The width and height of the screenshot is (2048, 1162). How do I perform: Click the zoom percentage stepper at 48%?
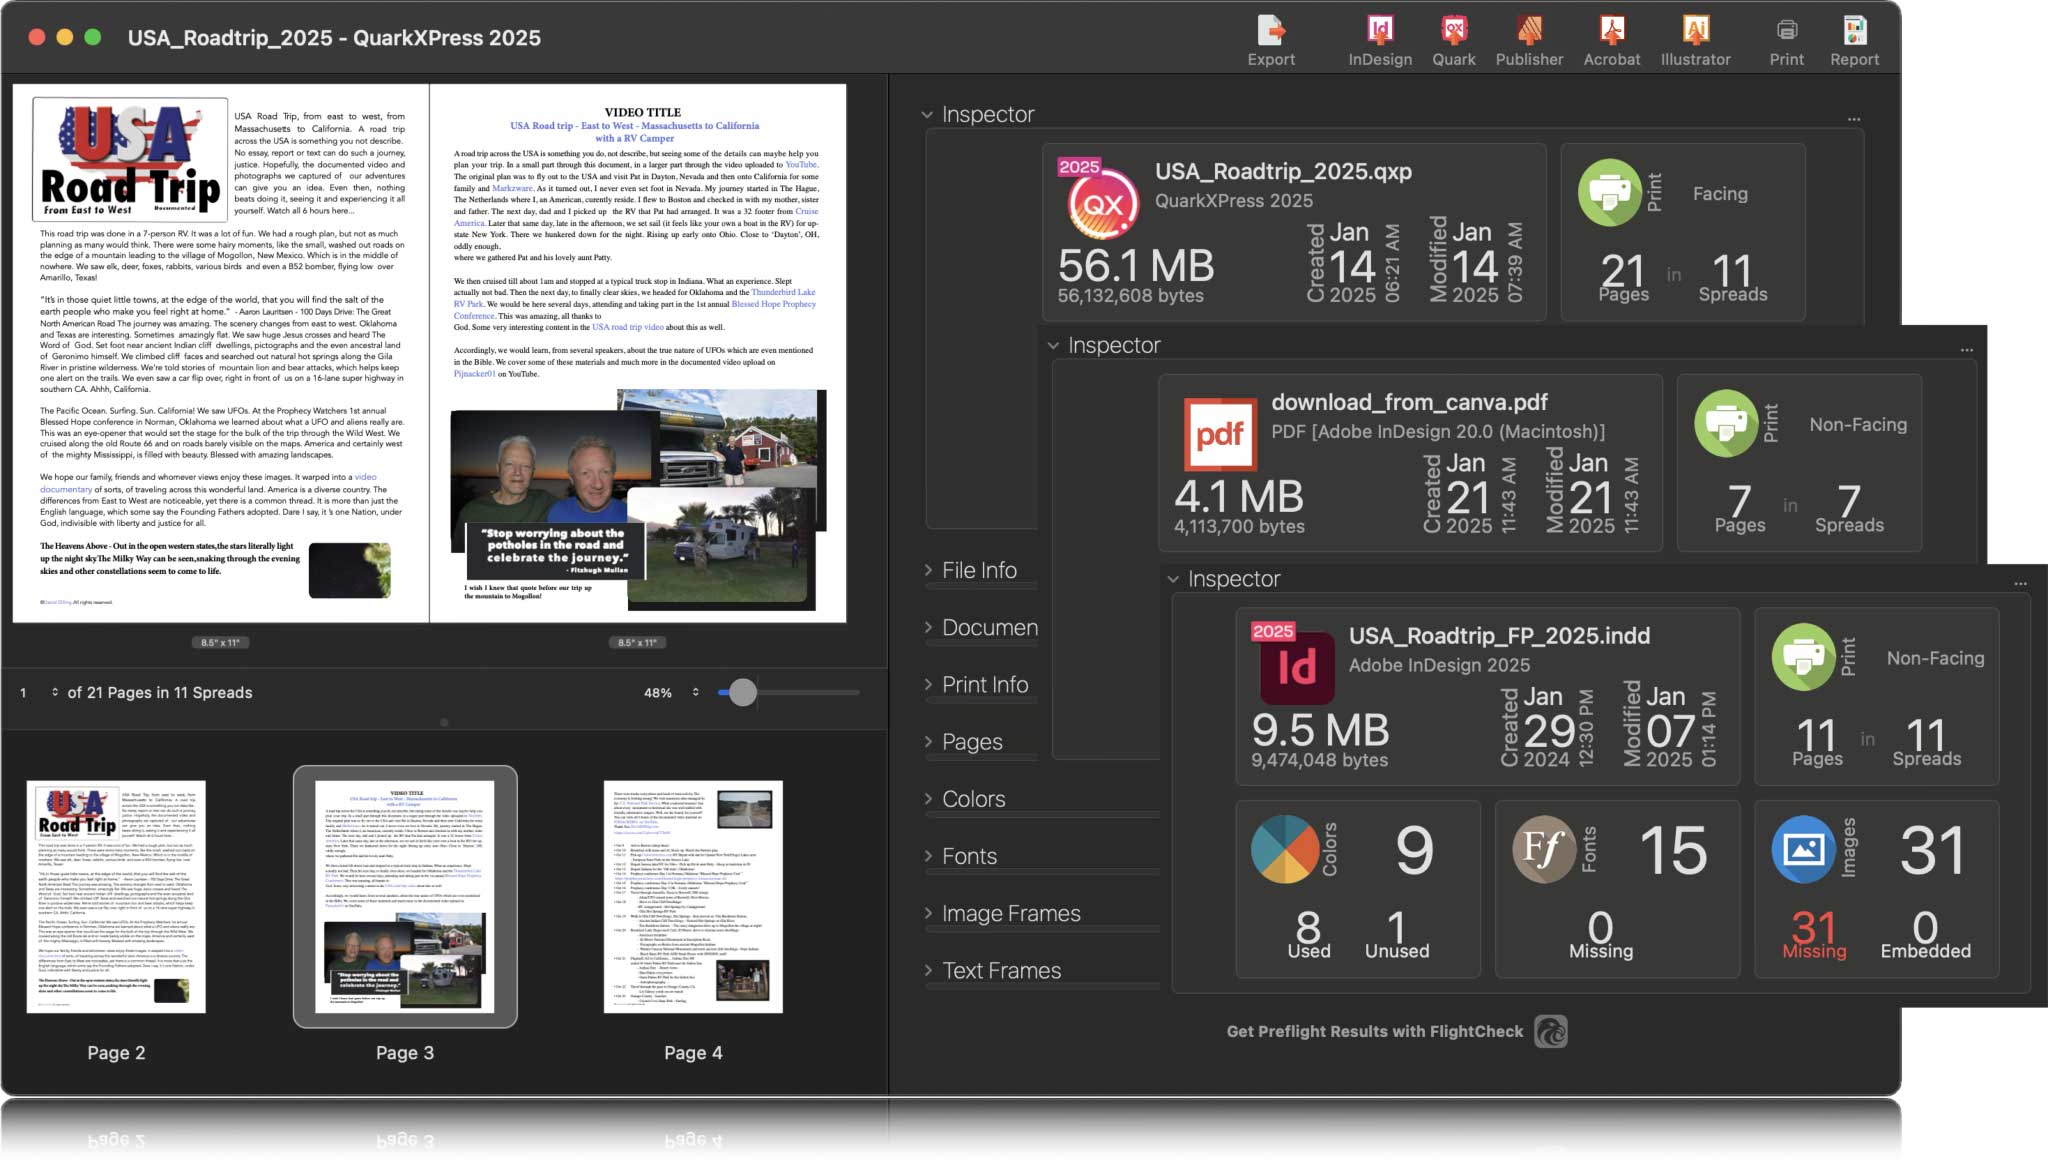pyautogui.click(x=695, y=692)
